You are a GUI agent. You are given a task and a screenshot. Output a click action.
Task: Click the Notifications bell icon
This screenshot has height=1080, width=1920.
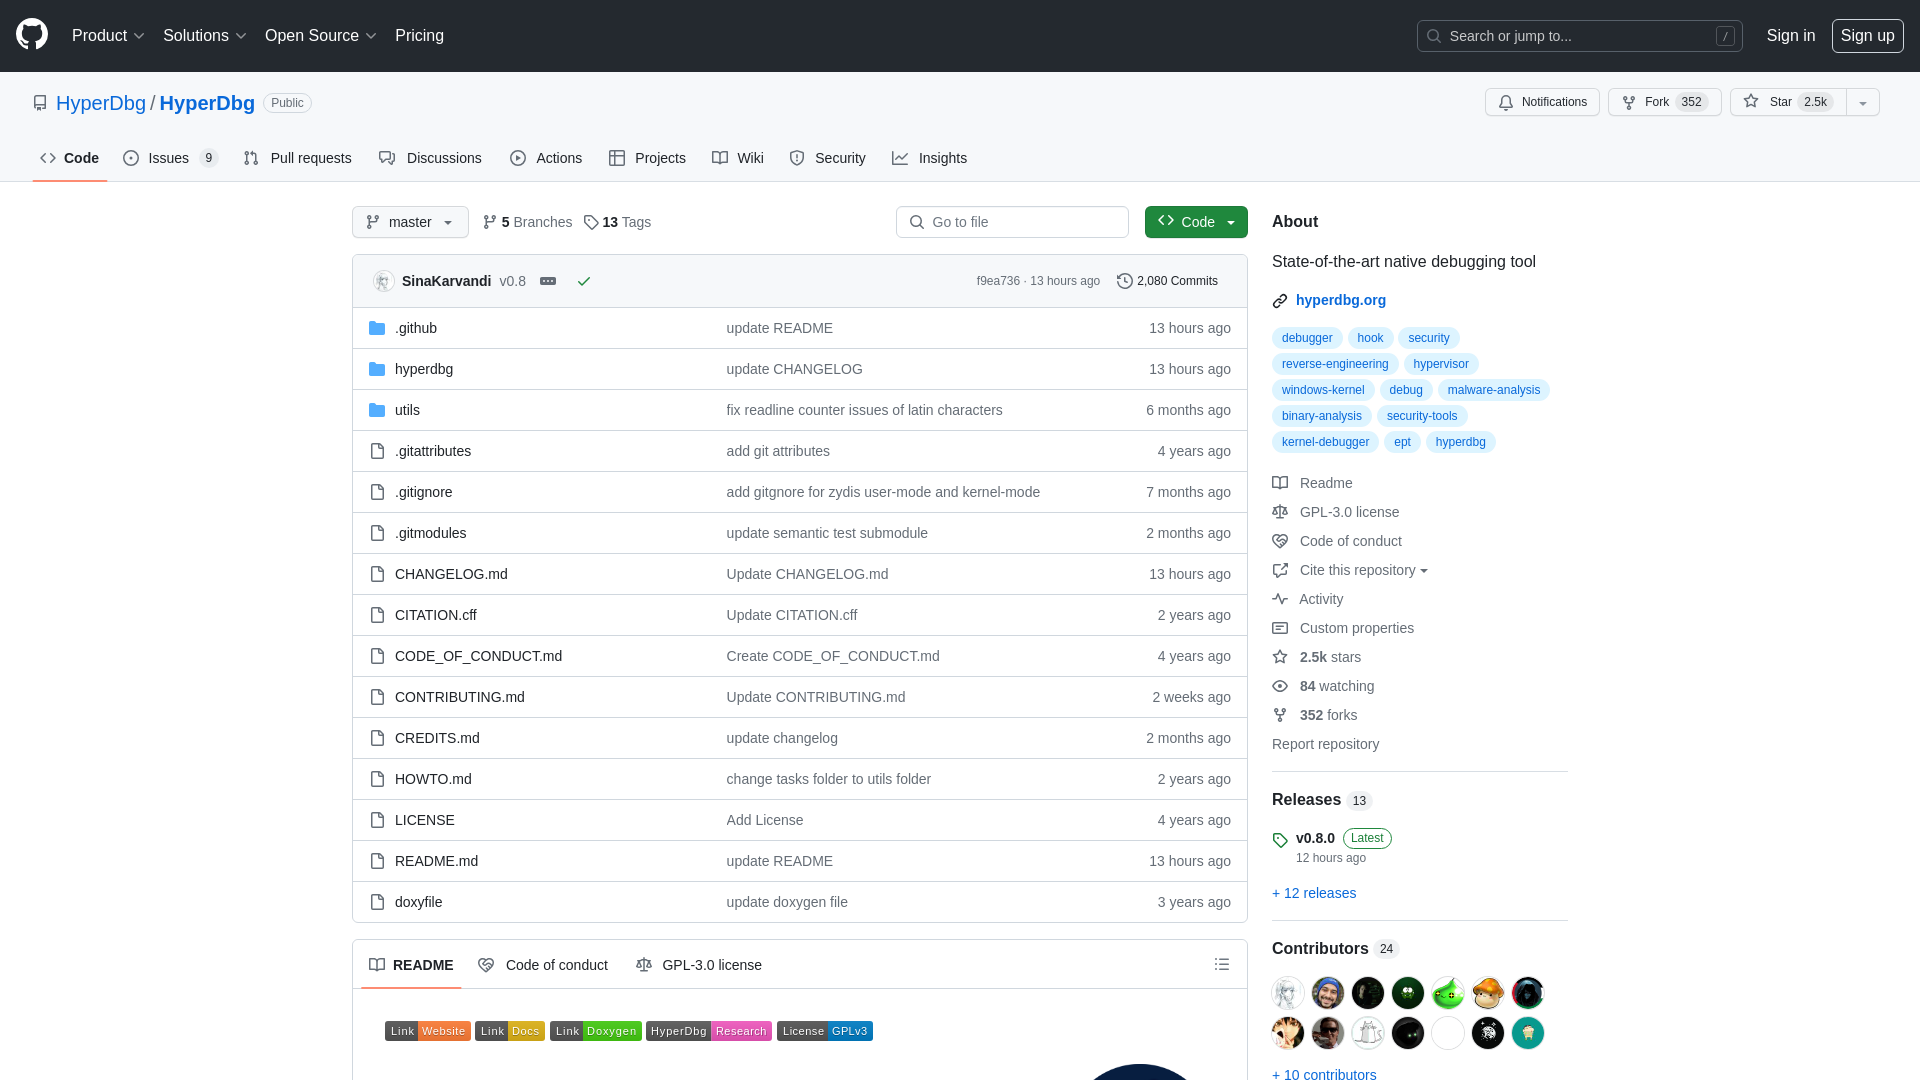pos(1507,102)
